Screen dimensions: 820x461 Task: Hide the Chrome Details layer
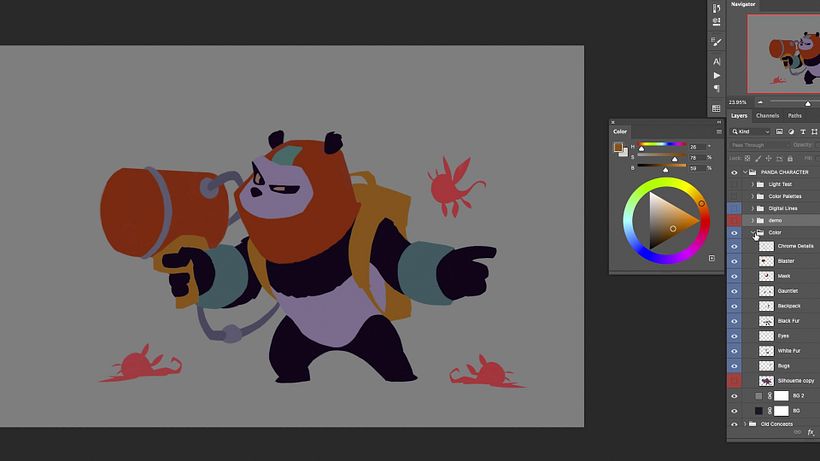pyautogui.click(x=734, y=246)
